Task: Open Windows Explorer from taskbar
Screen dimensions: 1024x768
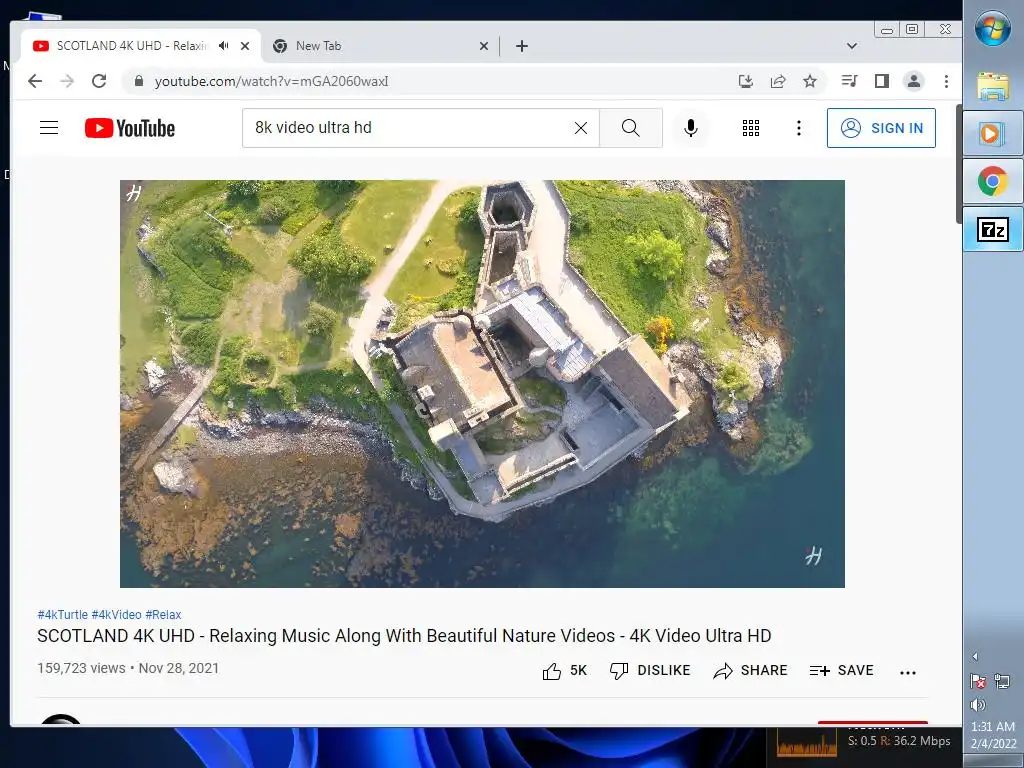Action: point(993,86)
